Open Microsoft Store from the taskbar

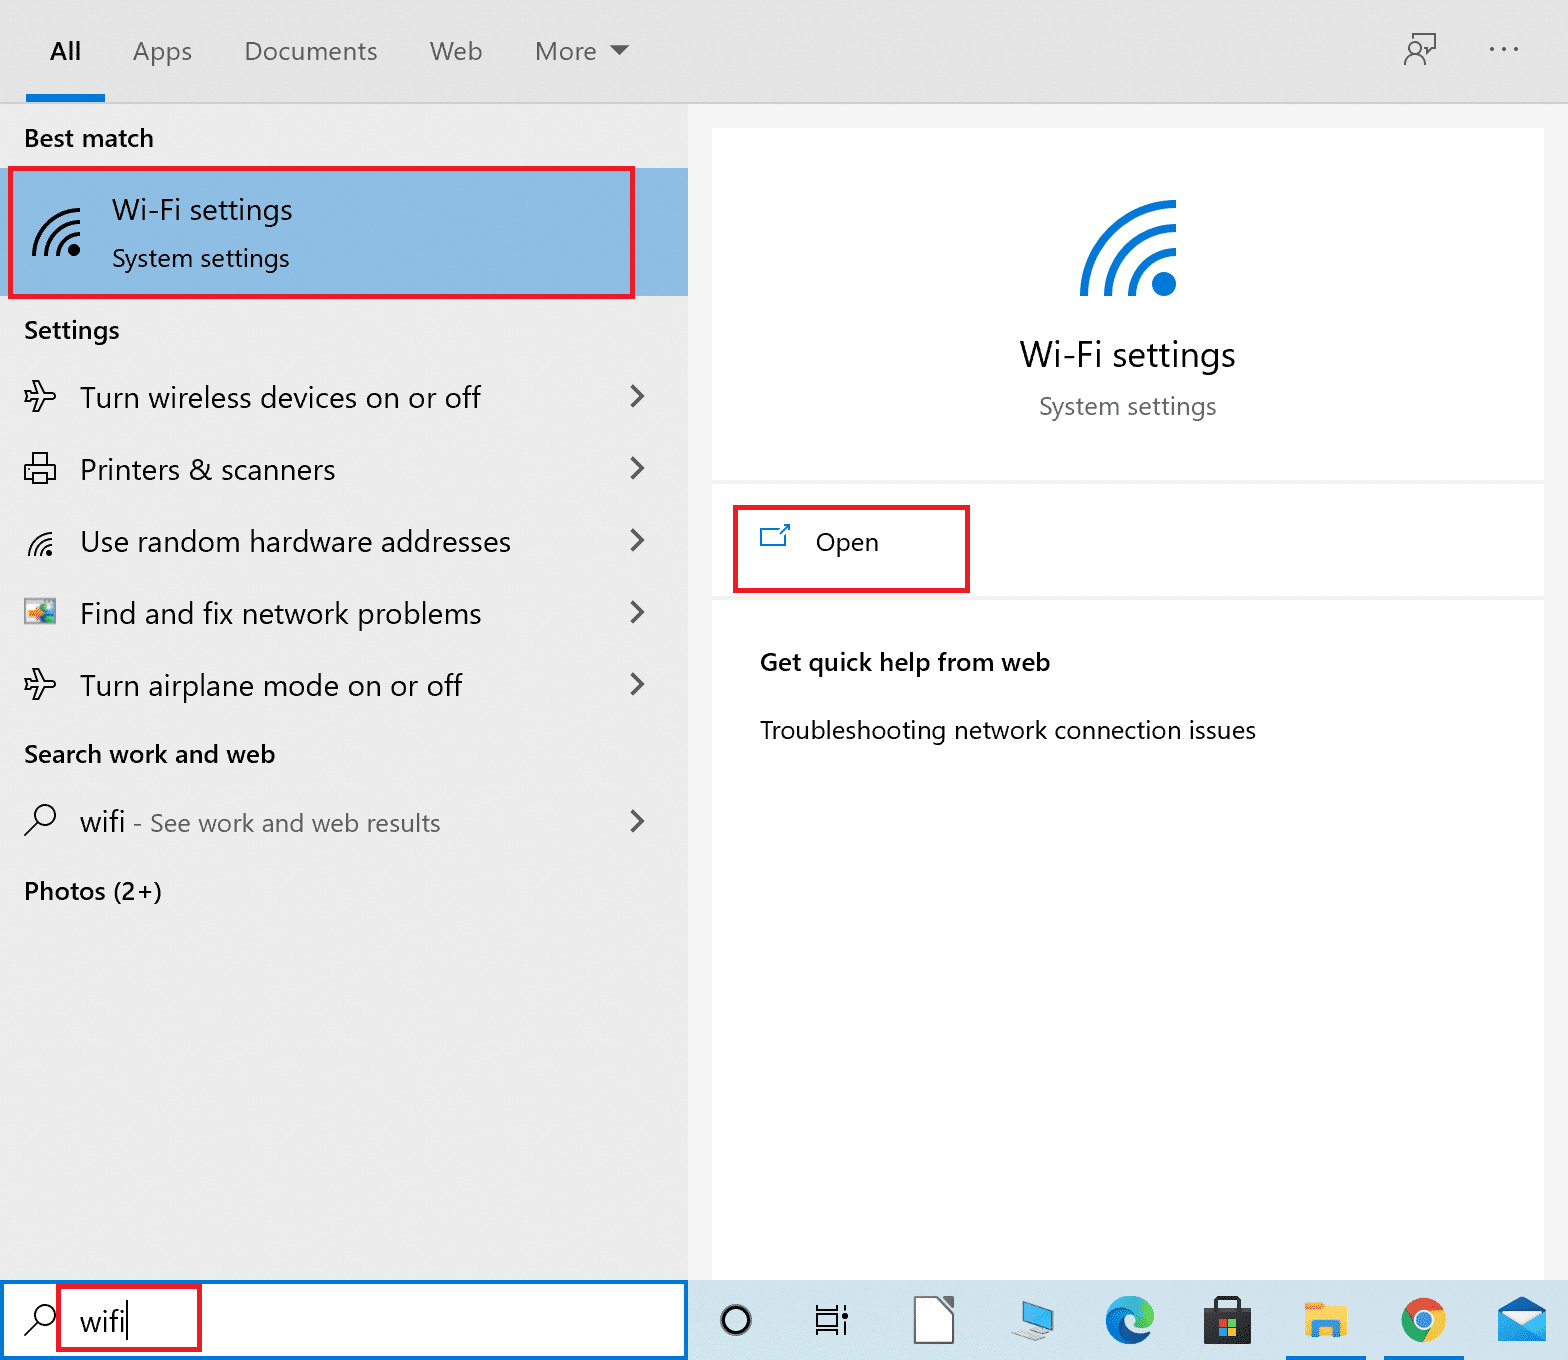[x=1227, y=1320]
